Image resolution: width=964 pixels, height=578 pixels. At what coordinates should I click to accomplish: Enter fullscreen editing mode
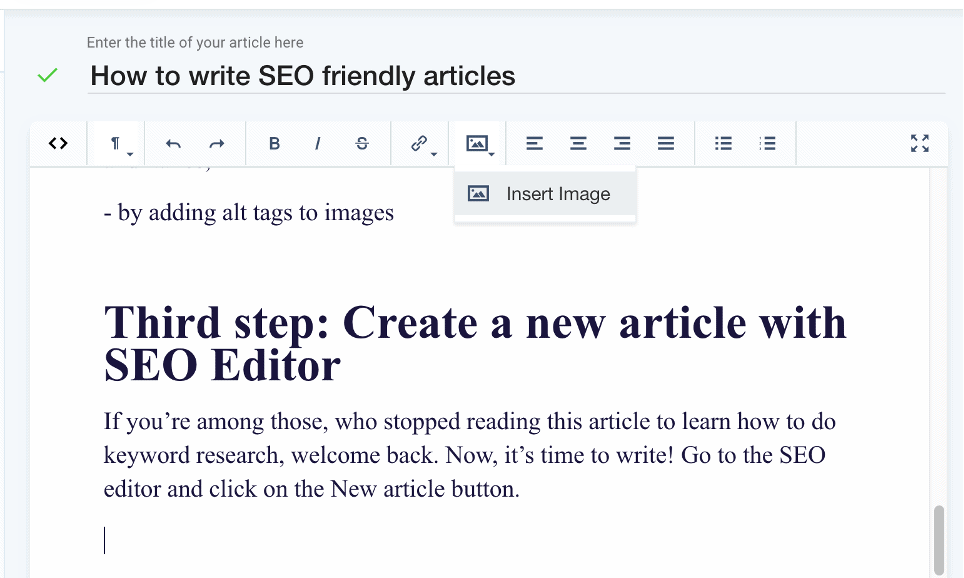pos(919,143)
